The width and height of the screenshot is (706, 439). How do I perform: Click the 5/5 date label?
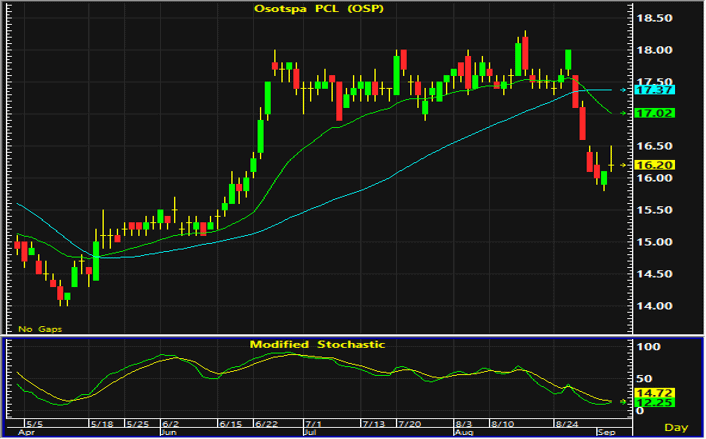tap(35, 424)
